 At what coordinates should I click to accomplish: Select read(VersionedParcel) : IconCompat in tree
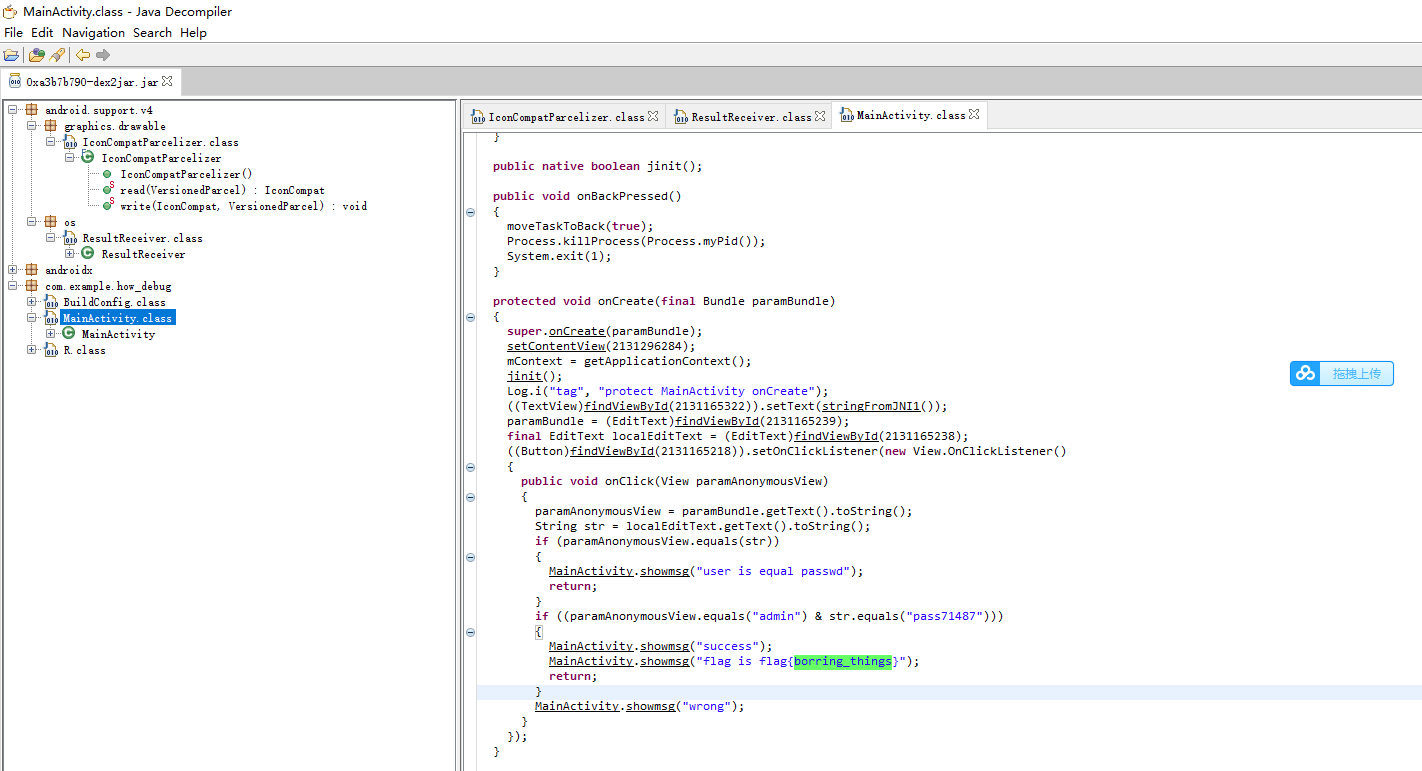click(x=222, y=190)
